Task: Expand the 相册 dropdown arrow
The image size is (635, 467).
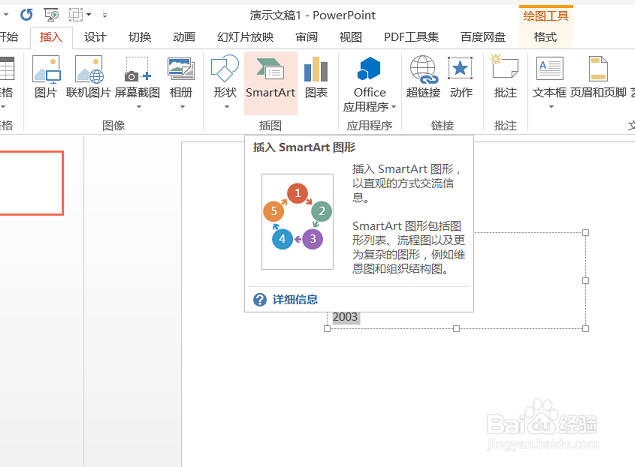Action: (183, 107)
